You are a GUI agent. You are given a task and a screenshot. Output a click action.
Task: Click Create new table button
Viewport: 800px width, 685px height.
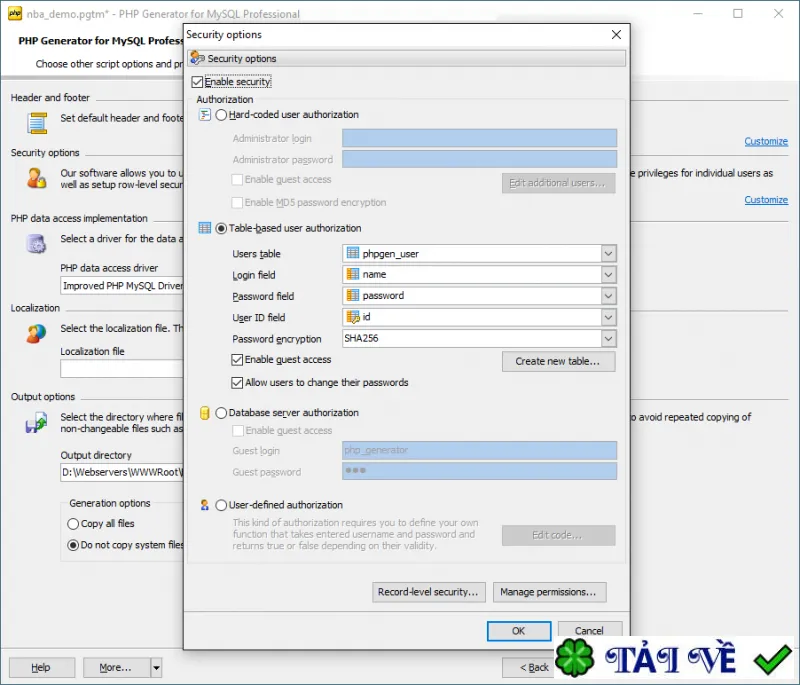558,361
